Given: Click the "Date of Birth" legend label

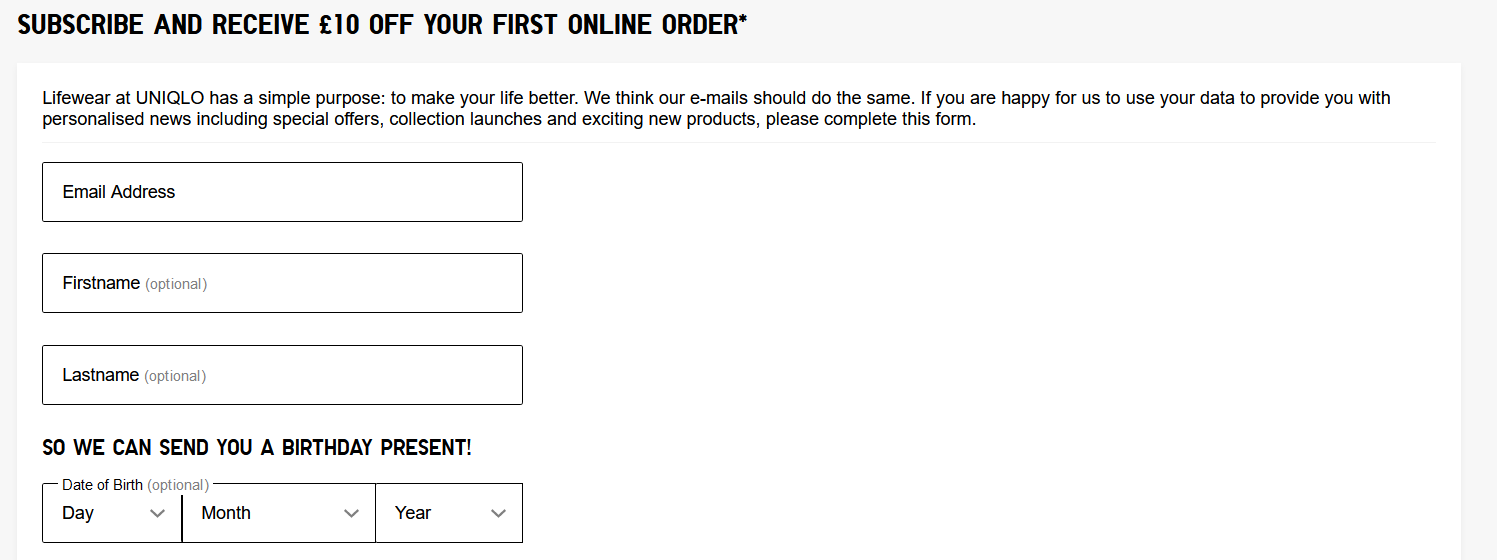Looking at the screenshot, I should [102, 485].
